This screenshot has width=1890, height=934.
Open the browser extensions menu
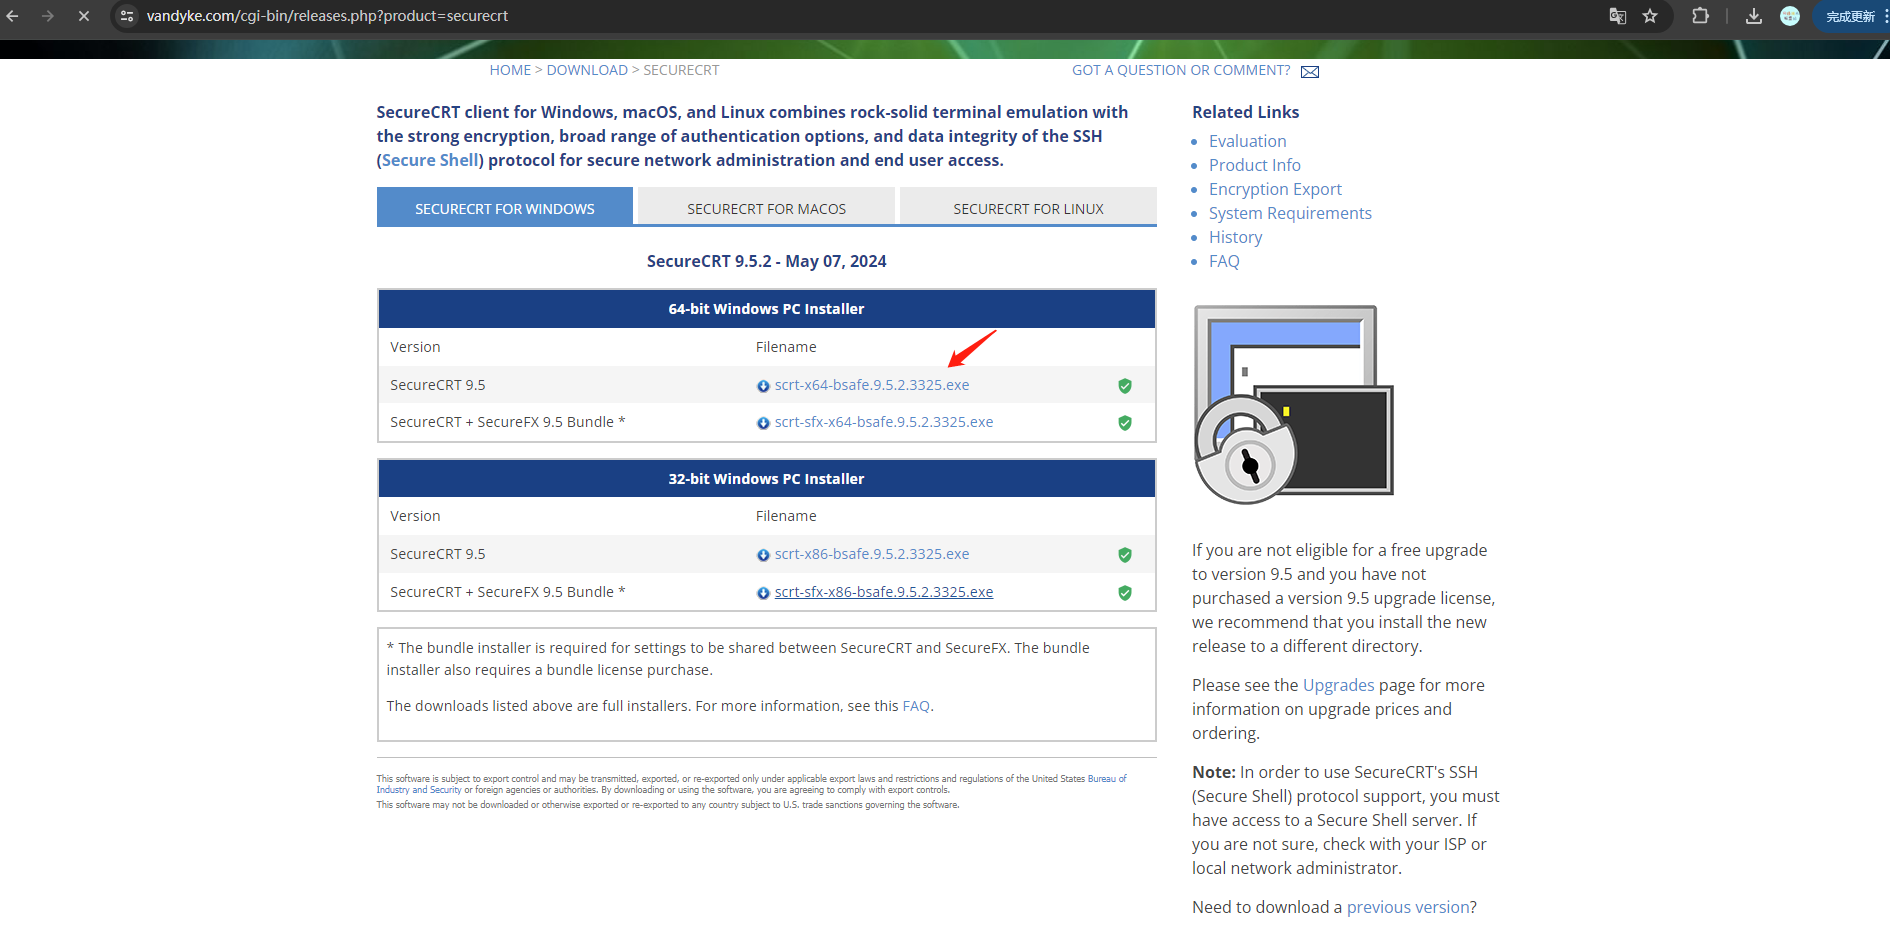1700,16
